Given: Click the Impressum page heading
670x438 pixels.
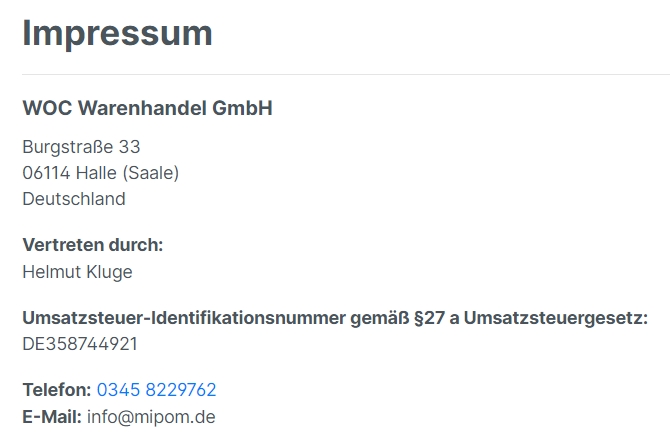Looking at the screenshot, I should click(118, 34).
